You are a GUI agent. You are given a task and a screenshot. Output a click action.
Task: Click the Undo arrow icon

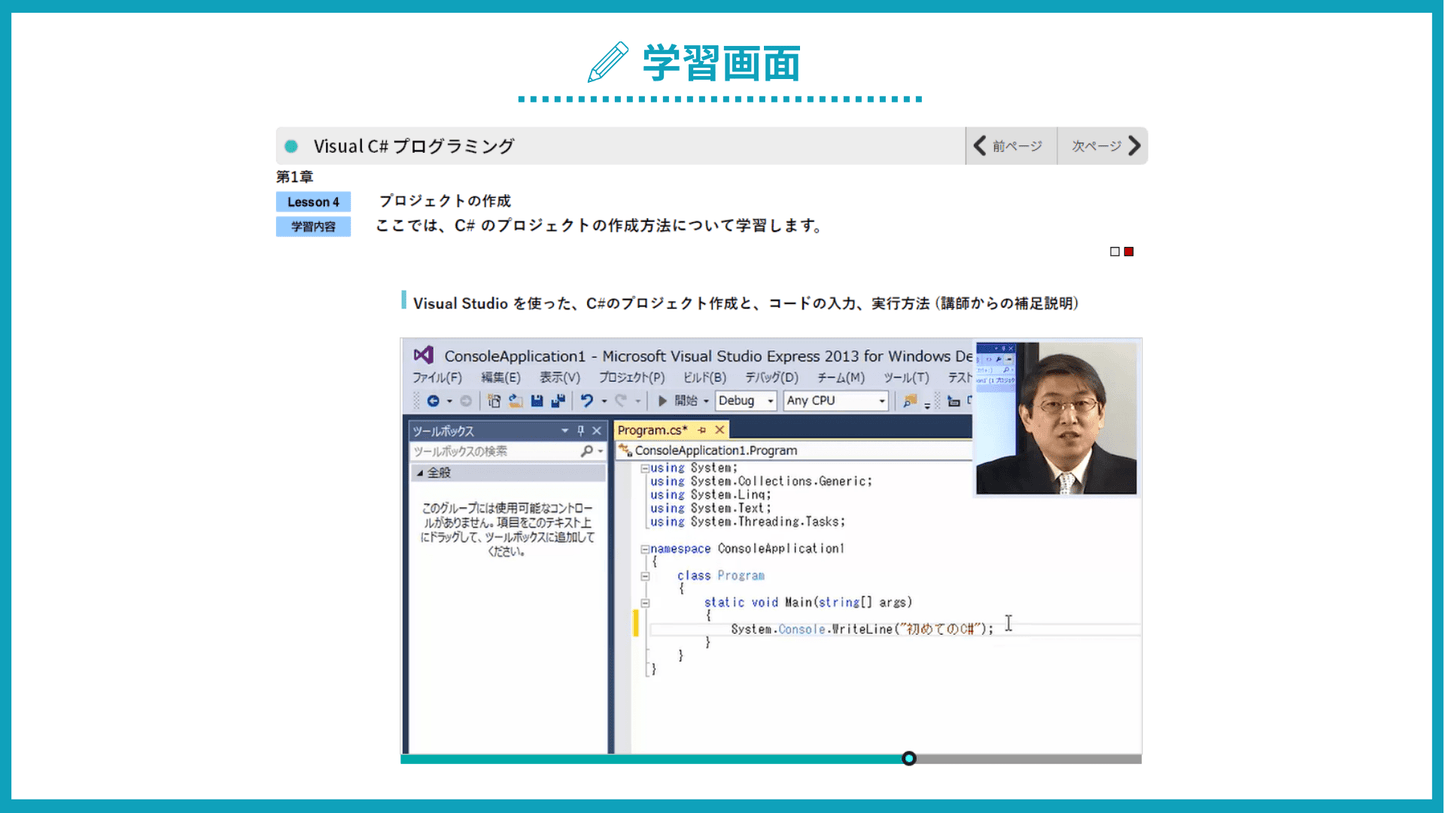coord(587,401)
